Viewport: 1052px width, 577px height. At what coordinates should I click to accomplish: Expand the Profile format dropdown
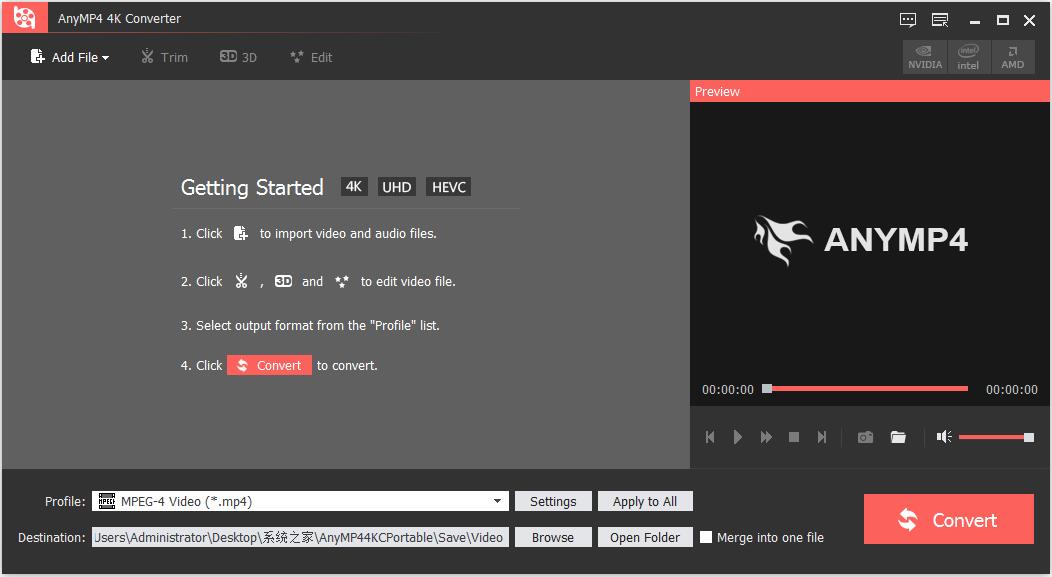496,501
